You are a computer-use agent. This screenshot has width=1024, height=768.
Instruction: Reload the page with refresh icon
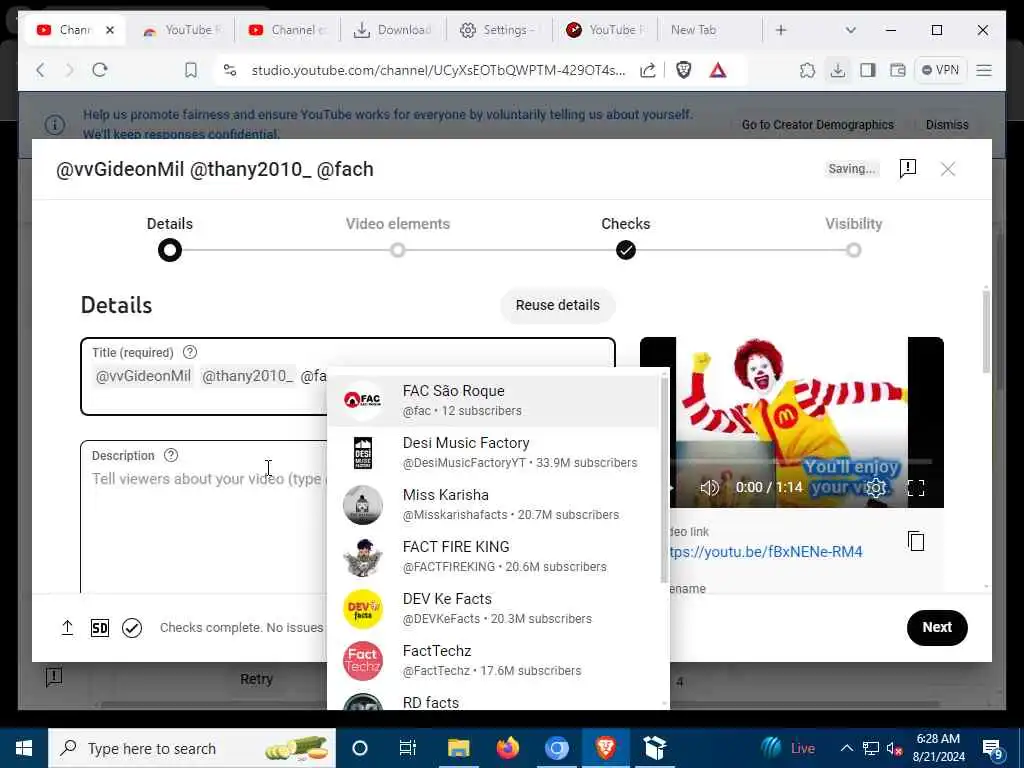(100, 70)
